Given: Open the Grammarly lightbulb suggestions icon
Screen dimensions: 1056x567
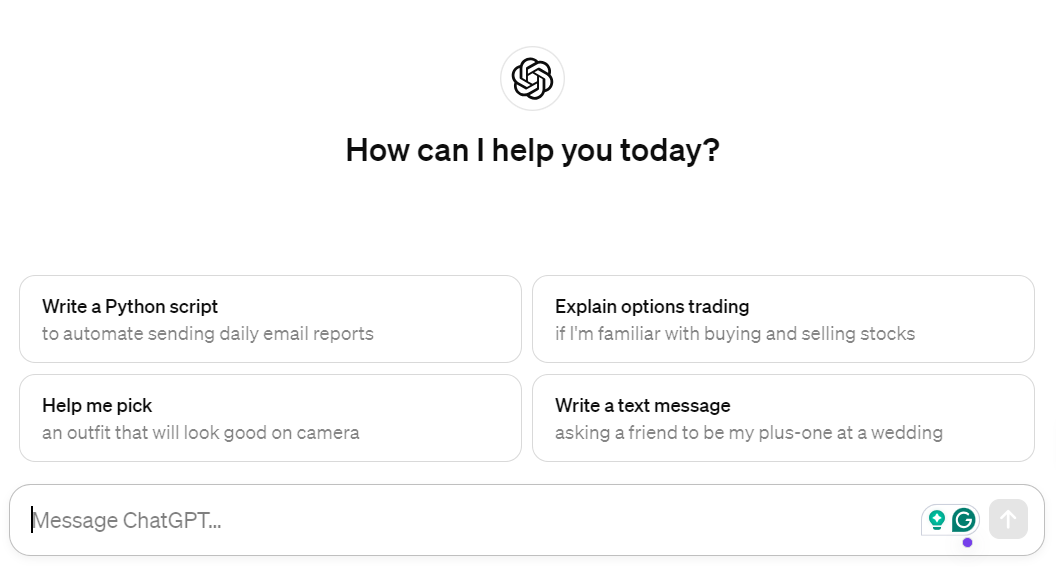Looking at the screenshot, I should coord(937,519).
